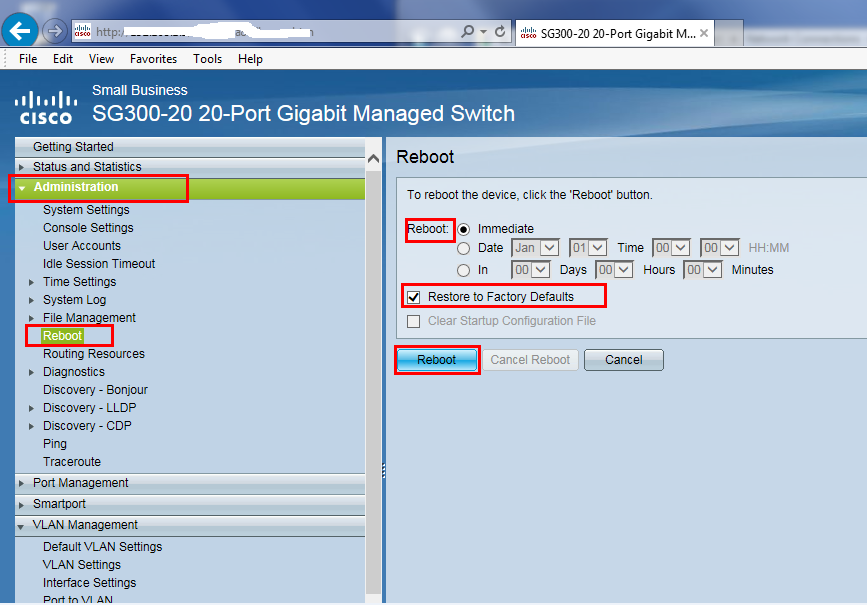Open Default VLAN Settings page
Screen dimensions: 867x606
tap(102, 547)
